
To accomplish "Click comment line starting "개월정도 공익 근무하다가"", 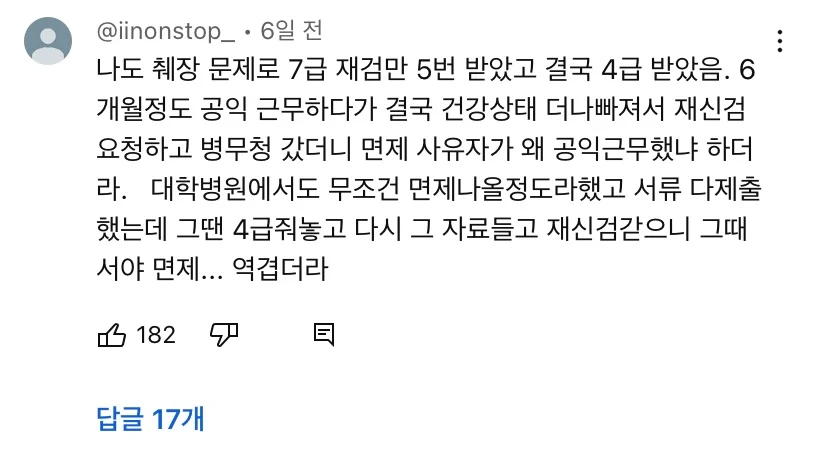I will 420,109.
